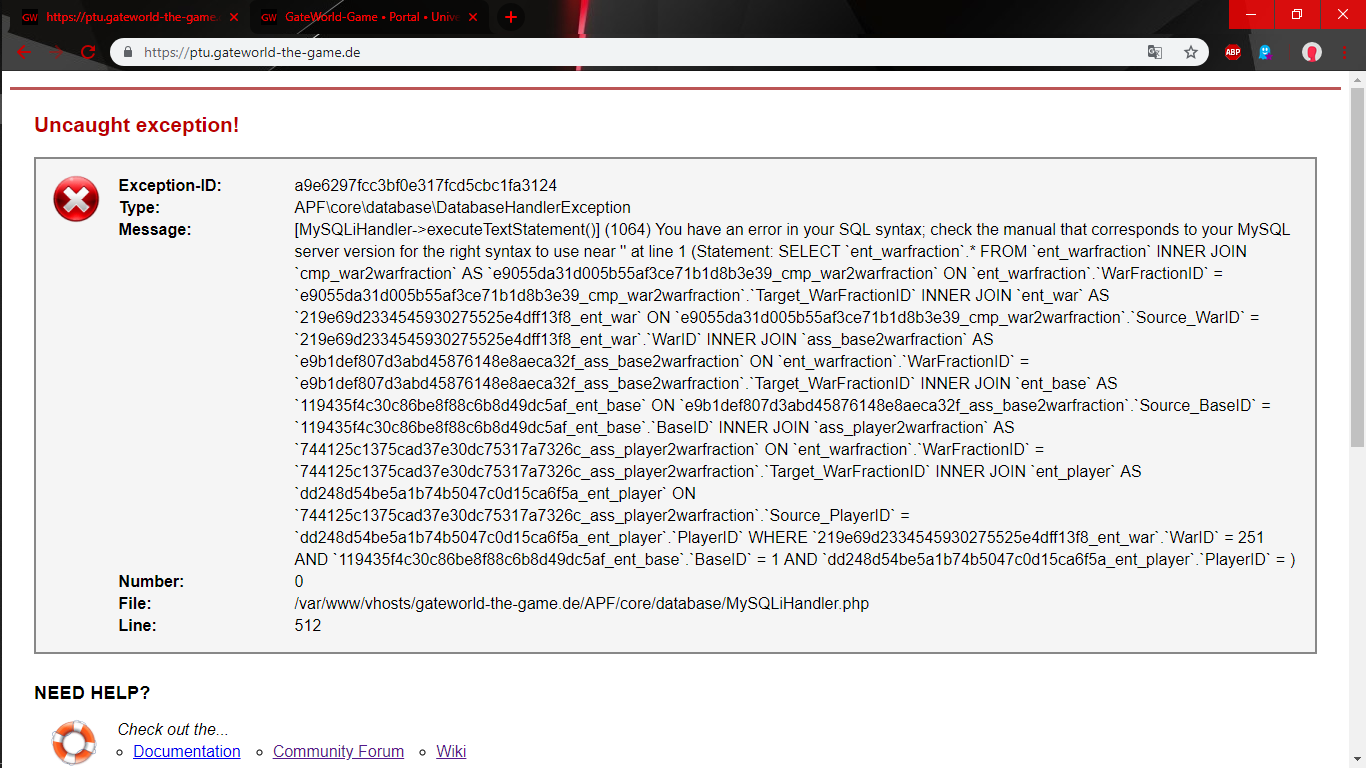The width and height of the screenshot is (1366, 768).
Task: Open the Documentation link
Action: click(x=187, y=751)
